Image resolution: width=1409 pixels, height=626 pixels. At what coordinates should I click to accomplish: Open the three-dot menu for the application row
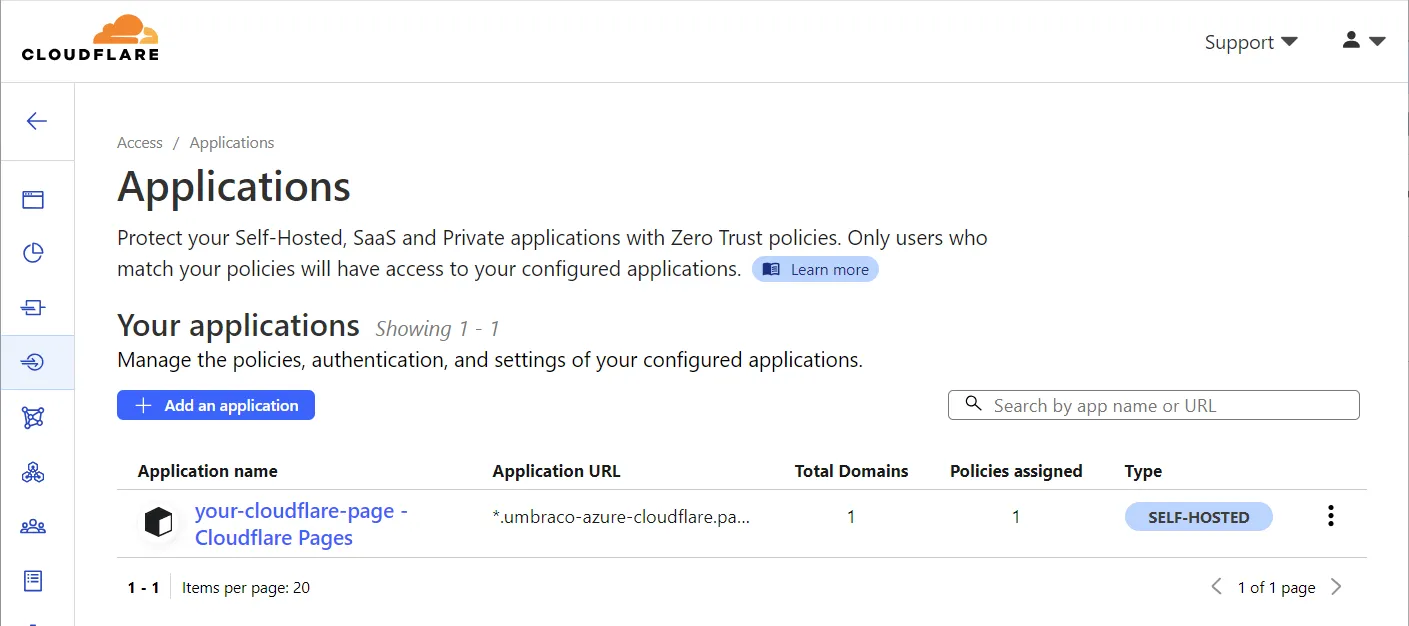1330,516
